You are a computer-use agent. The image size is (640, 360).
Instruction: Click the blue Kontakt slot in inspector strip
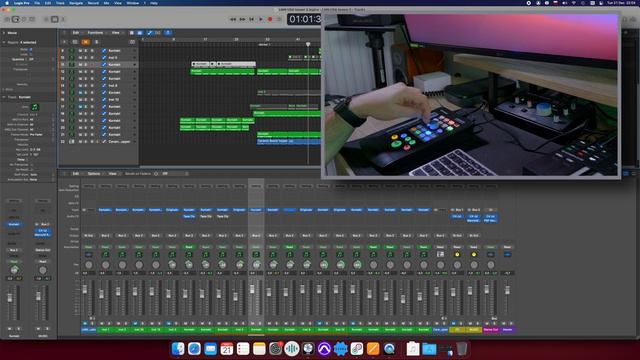point(14,224)
